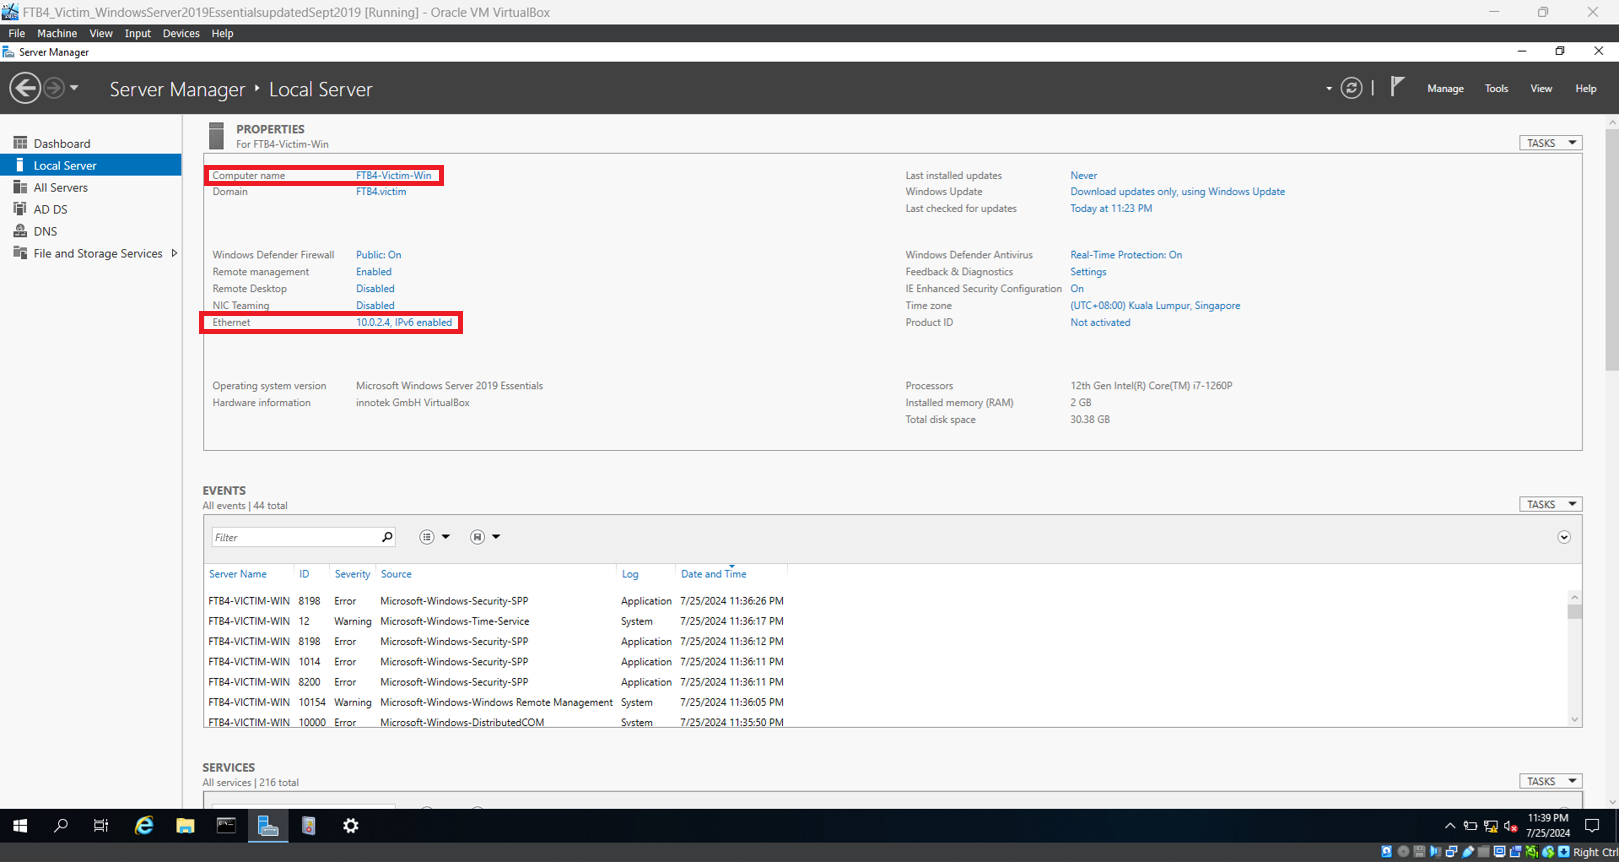Expand the events list criteria dropdown arrow
The image size is (1619, 862).
pos(446,537)
